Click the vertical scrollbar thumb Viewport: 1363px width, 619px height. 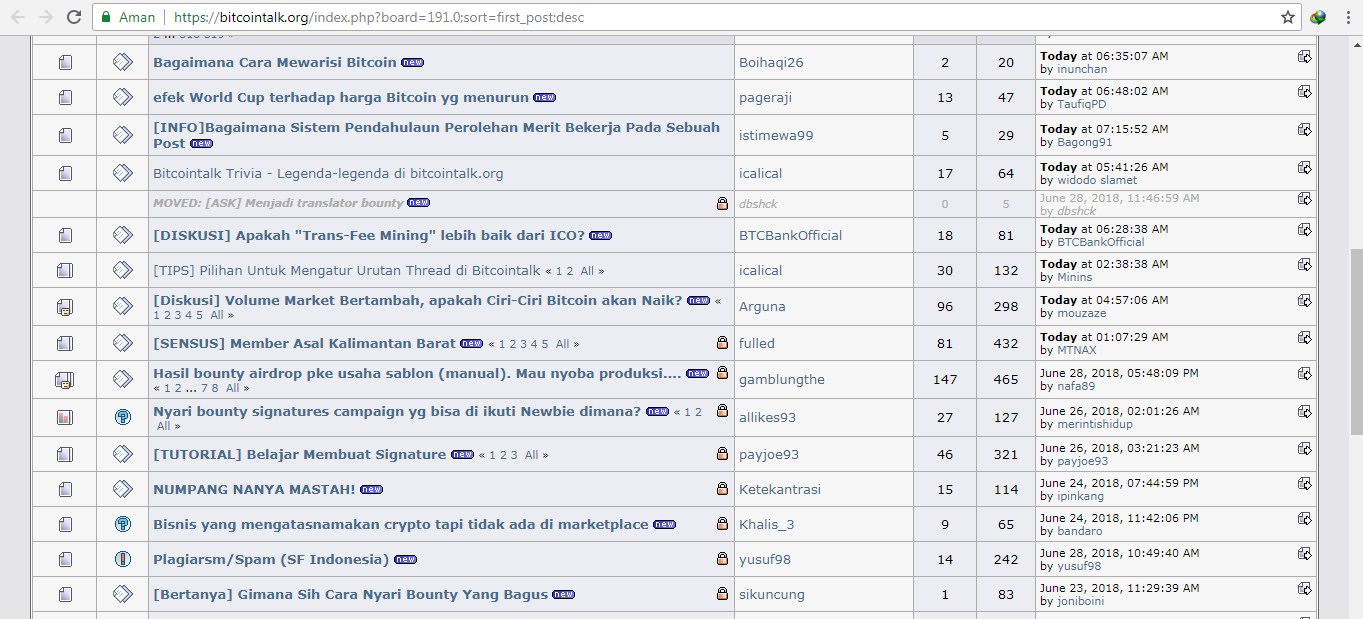(x=1356, y=341)
